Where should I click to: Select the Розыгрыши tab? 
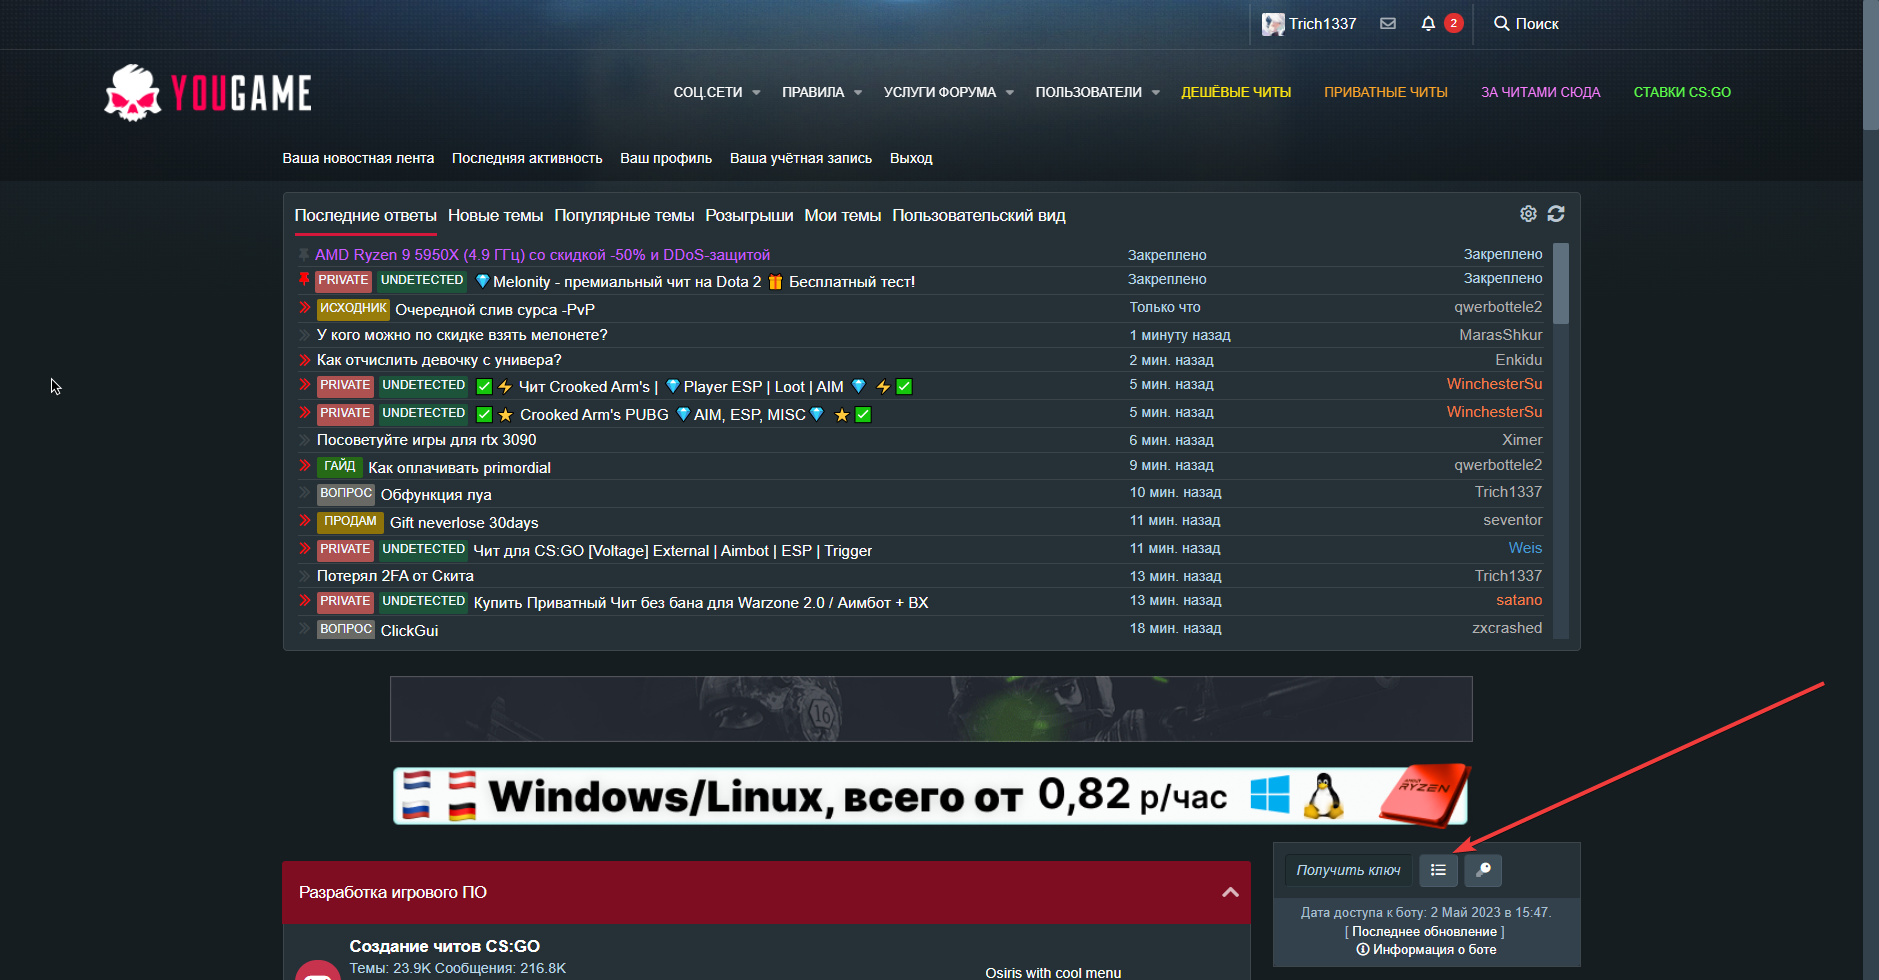tap(749, 215)
